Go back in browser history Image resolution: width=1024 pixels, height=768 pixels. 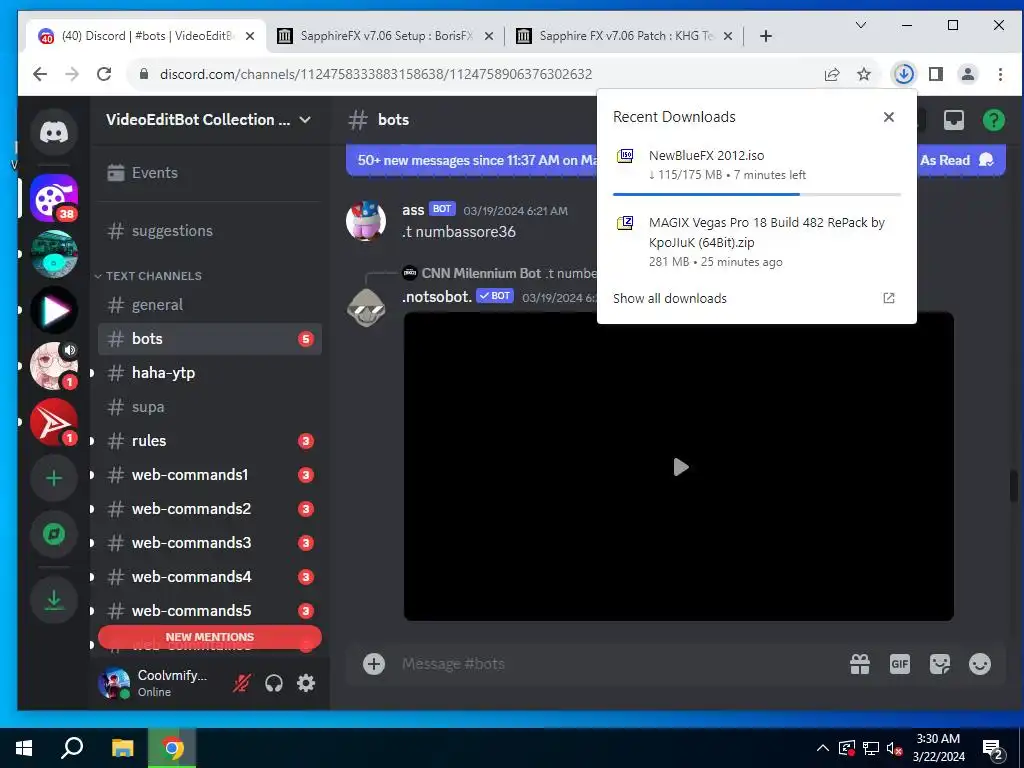tap(40, 74)
